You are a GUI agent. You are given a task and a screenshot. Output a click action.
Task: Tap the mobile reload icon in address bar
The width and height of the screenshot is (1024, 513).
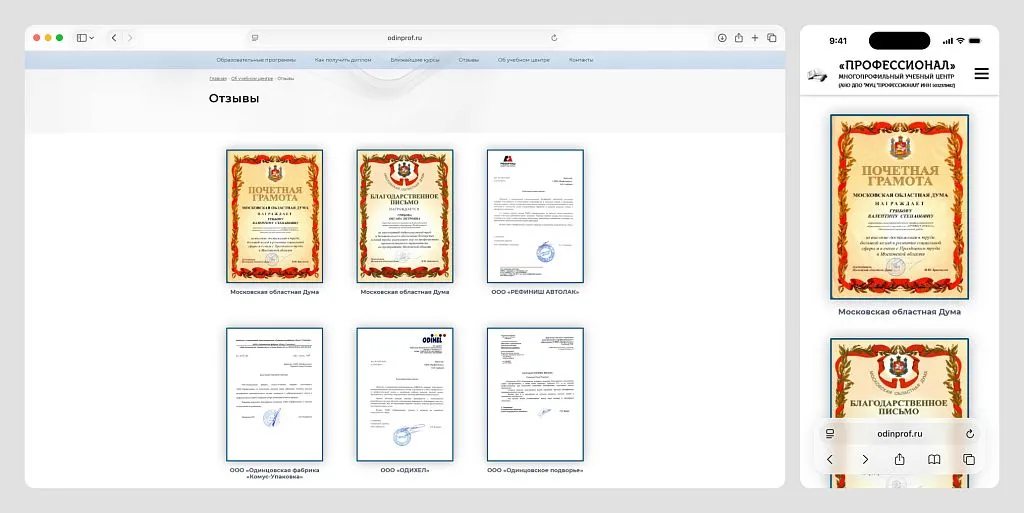click(x=969, y=434)
